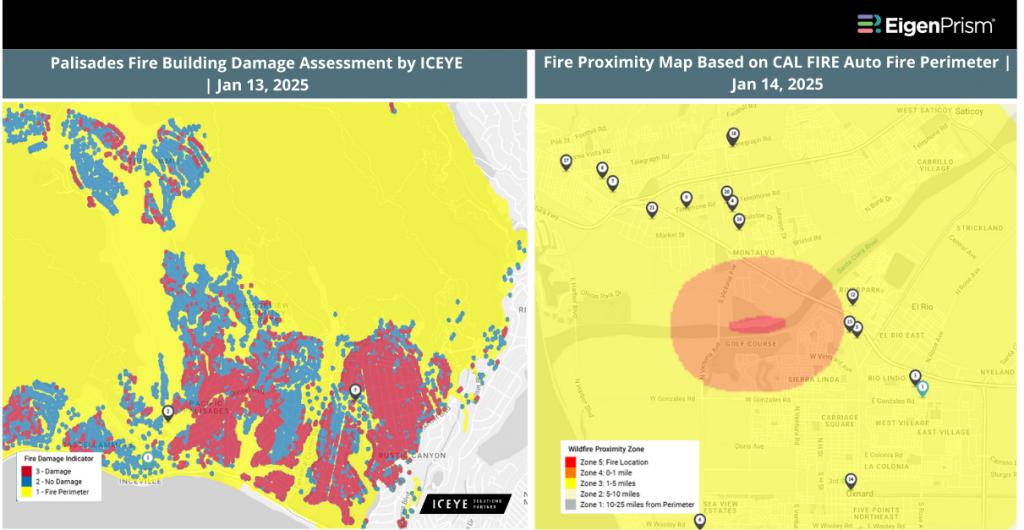Click map marker 1 near Inceville
The image size is (1024, 530).
pyautogui.click(x=148, y=460)
